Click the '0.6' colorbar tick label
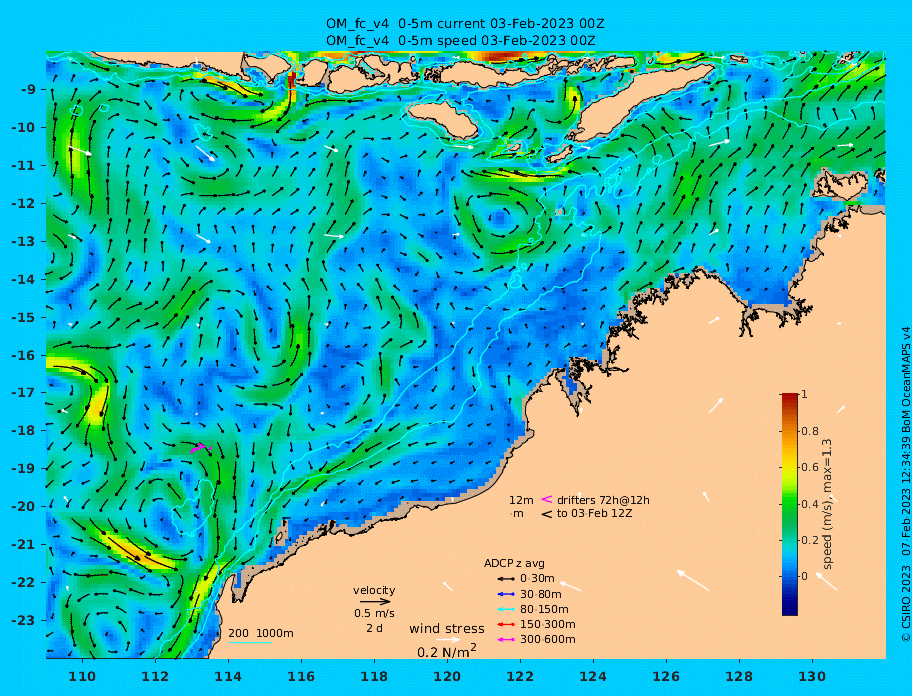The width and height of the screenshot is (912, 696). [x=810, y=467]
